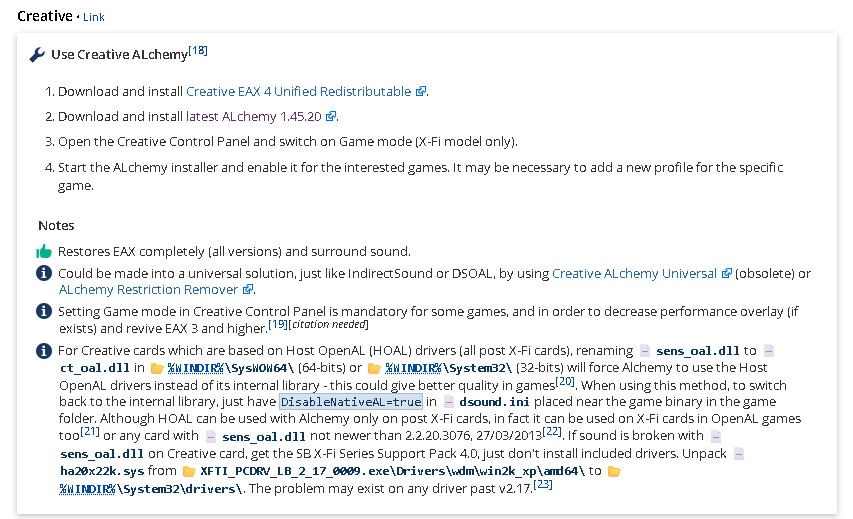The height and width of the screenshot is (519, 853).
Task: Click the citation needed tag
Action: click(x=329, y=325)
